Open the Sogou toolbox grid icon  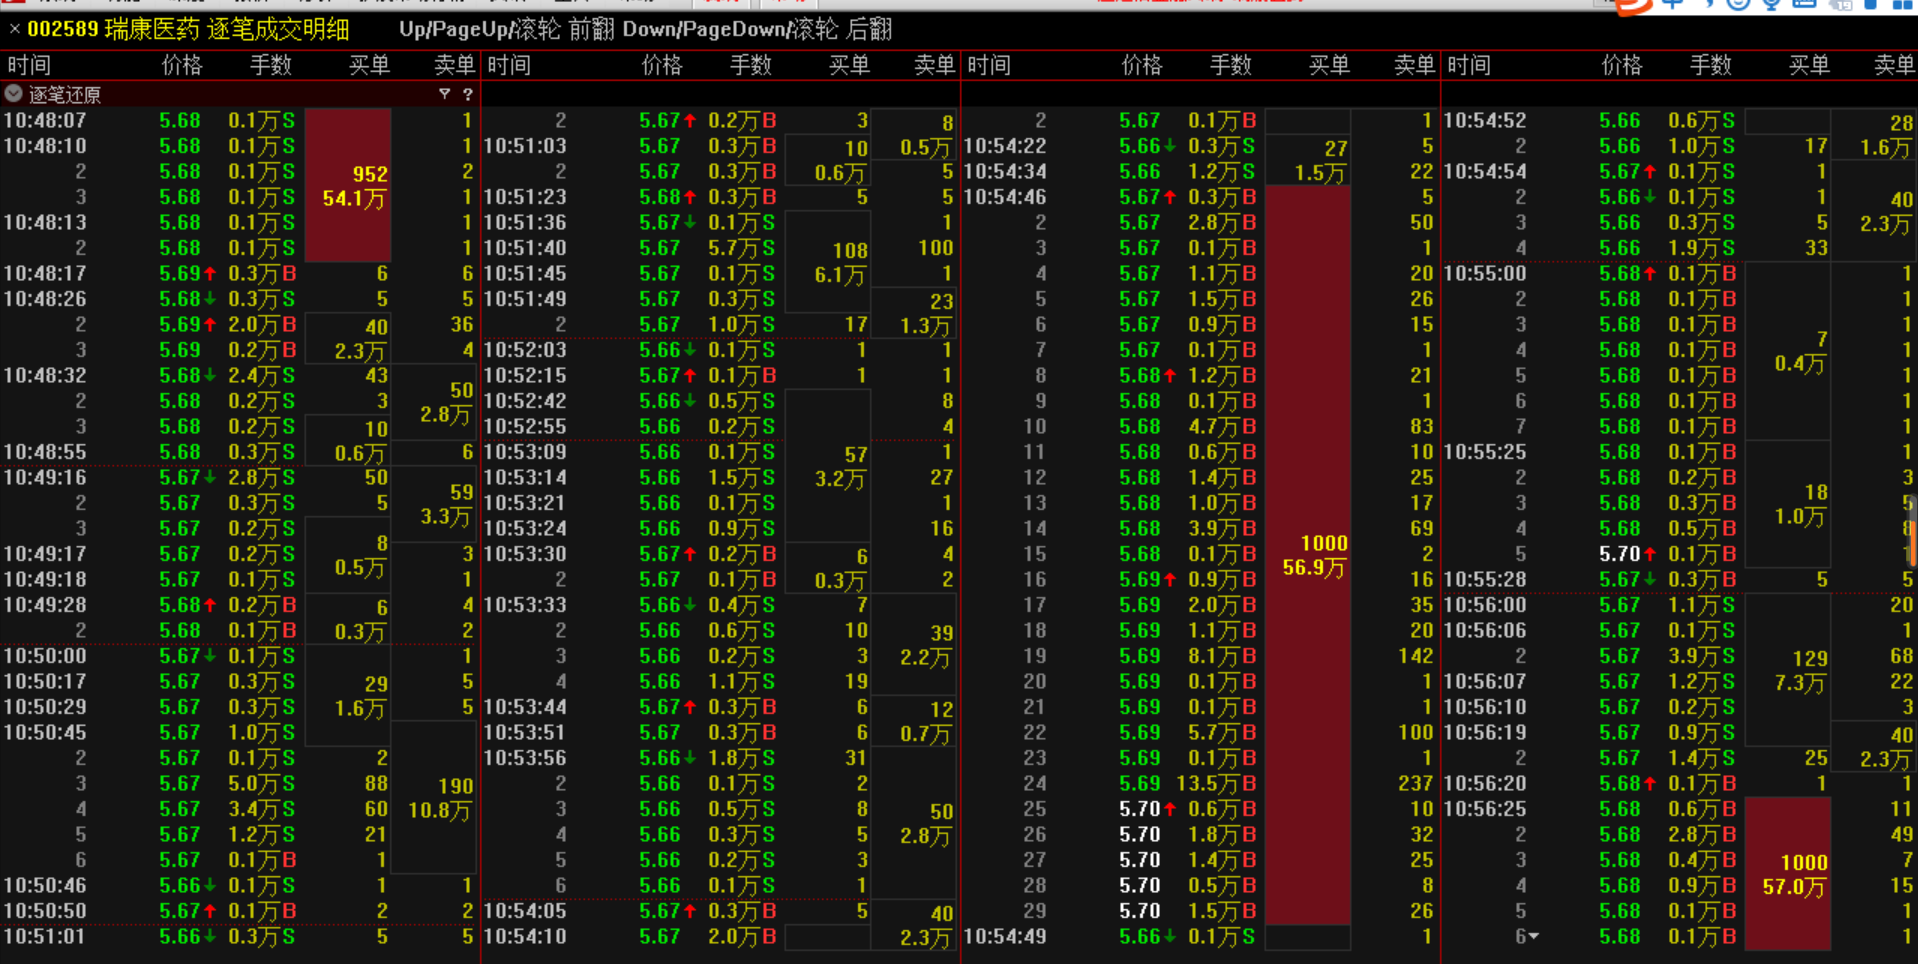click(1902, 4)
